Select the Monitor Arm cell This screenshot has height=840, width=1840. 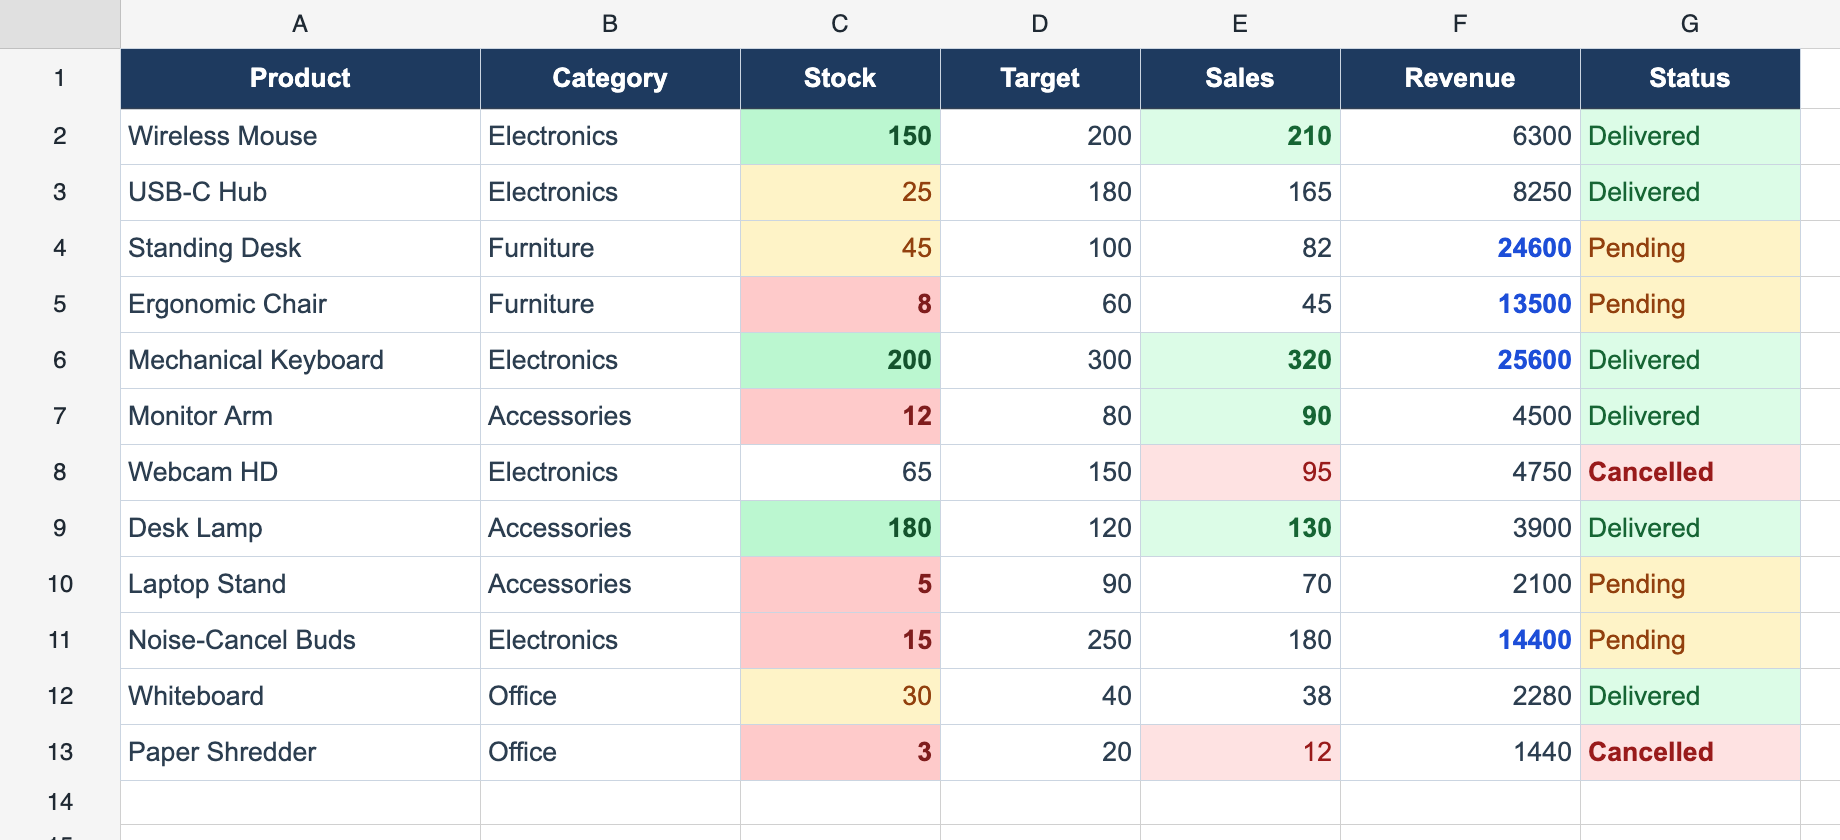(300, 416)
